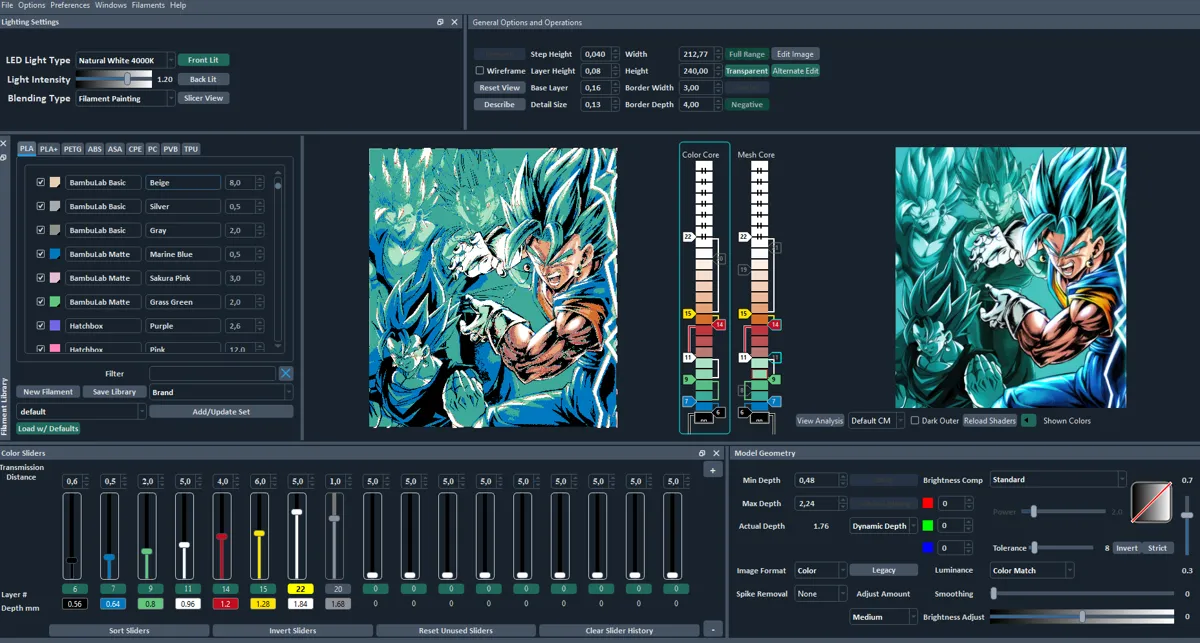
Task: Switch to the TPU filament tab
Action: click(x=190, y=149)
